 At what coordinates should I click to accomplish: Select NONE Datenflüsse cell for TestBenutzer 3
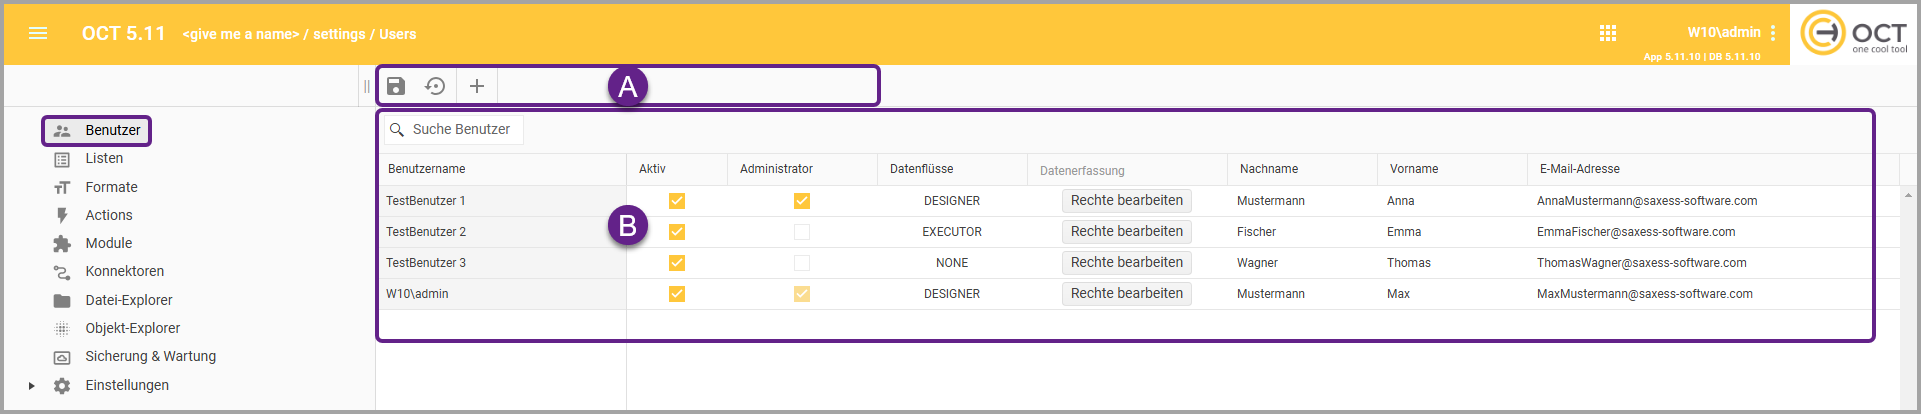[951, 263]
